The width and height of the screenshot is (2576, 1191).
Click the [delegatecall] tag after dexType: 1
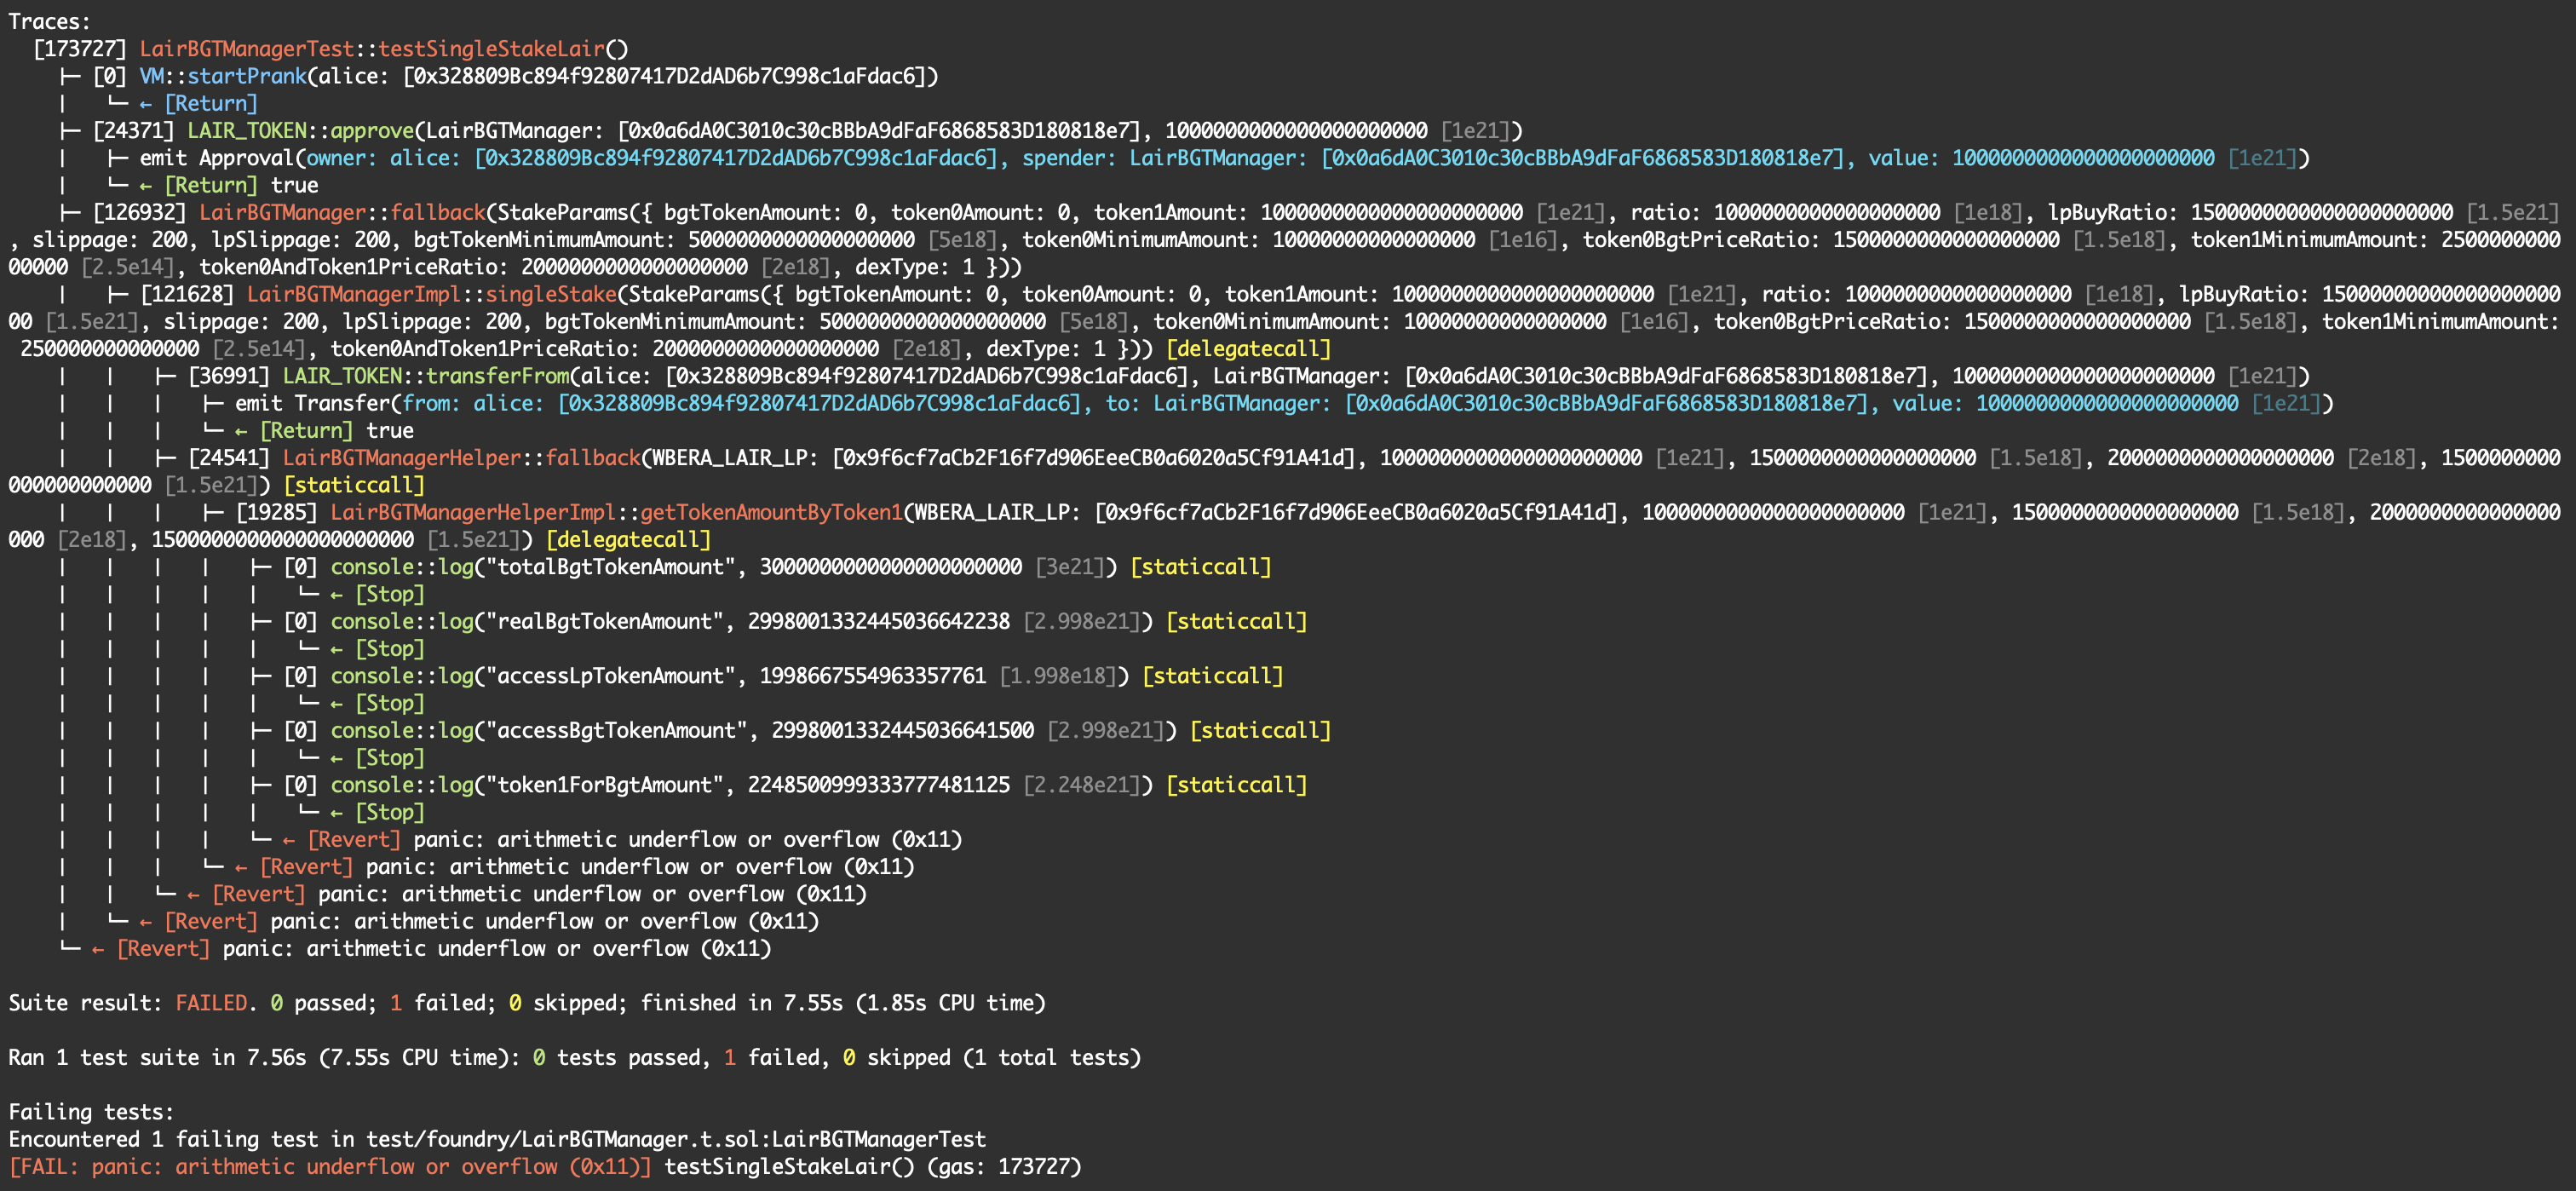pyautogui.click(x=1249, y=349)
